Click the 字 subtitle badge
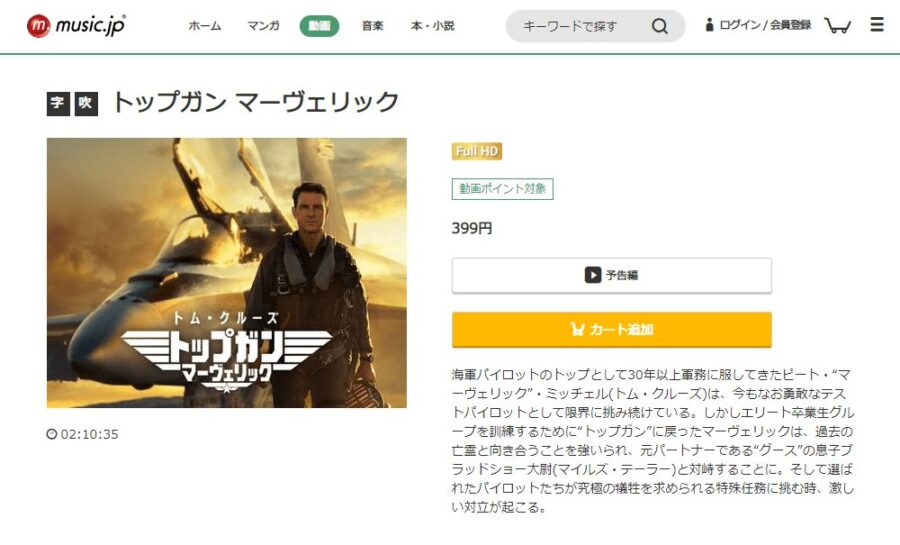900x545 pixels. click(58, 104)
